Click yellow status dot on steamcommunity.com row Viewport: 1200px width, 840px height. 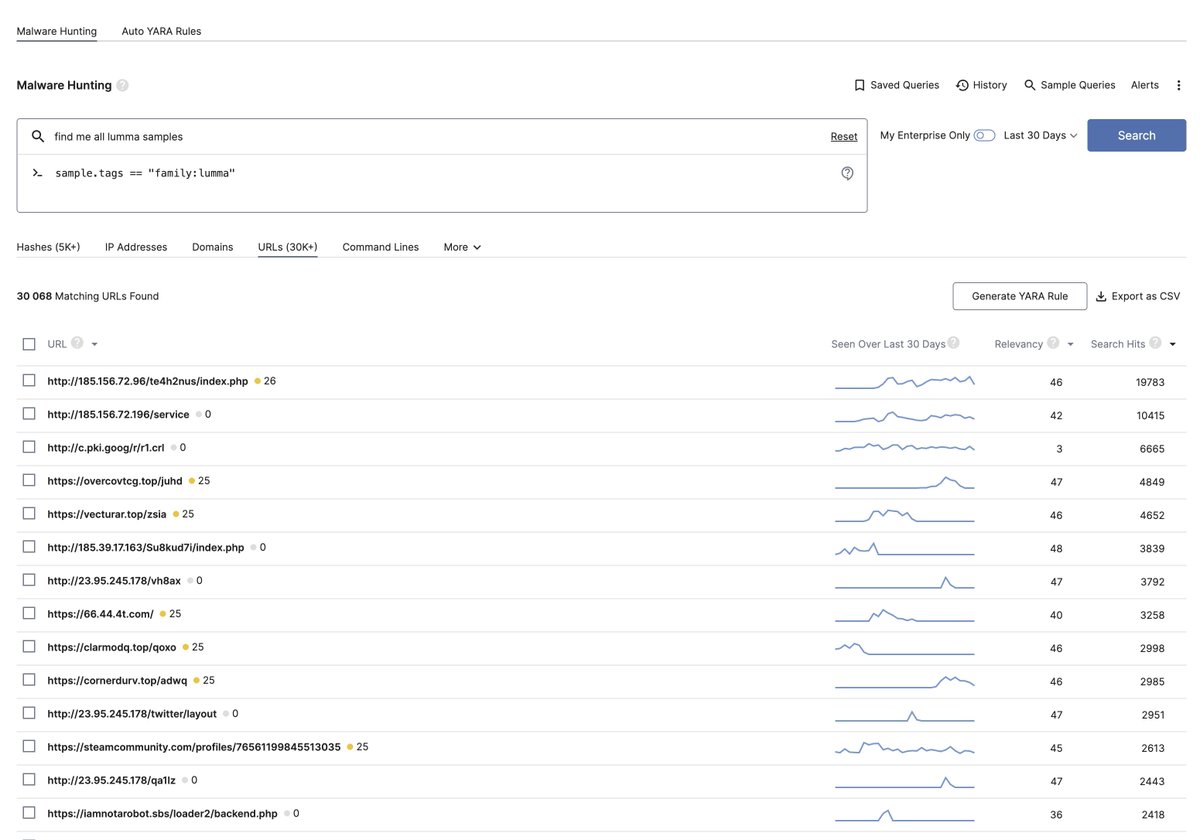[350, 747]
